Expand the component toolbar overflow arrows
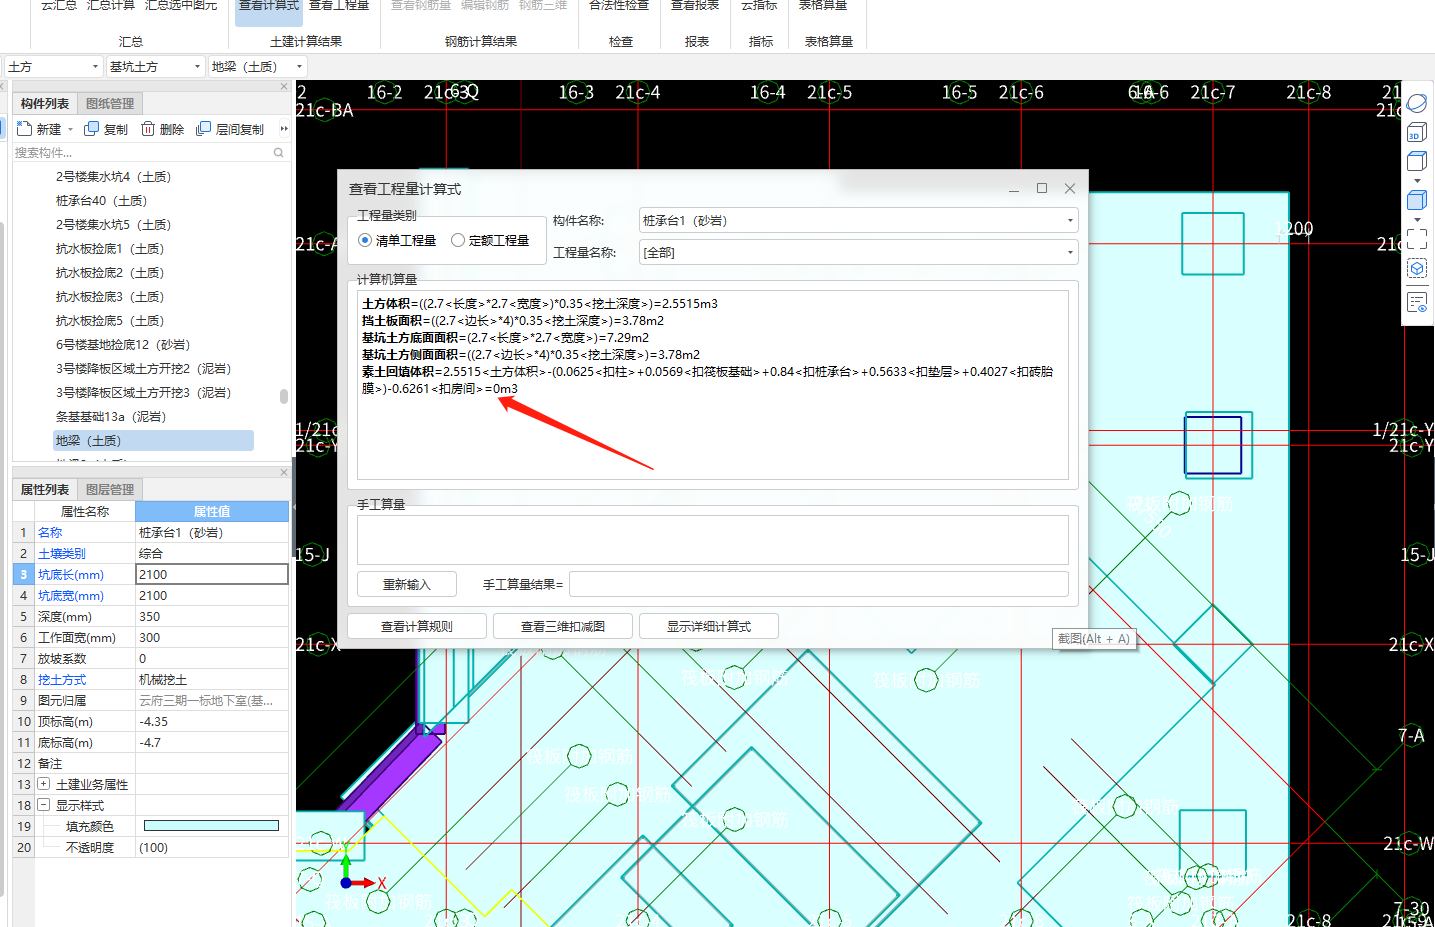The height and width of the screenshot is (927, 1435). tap(284, 129)
